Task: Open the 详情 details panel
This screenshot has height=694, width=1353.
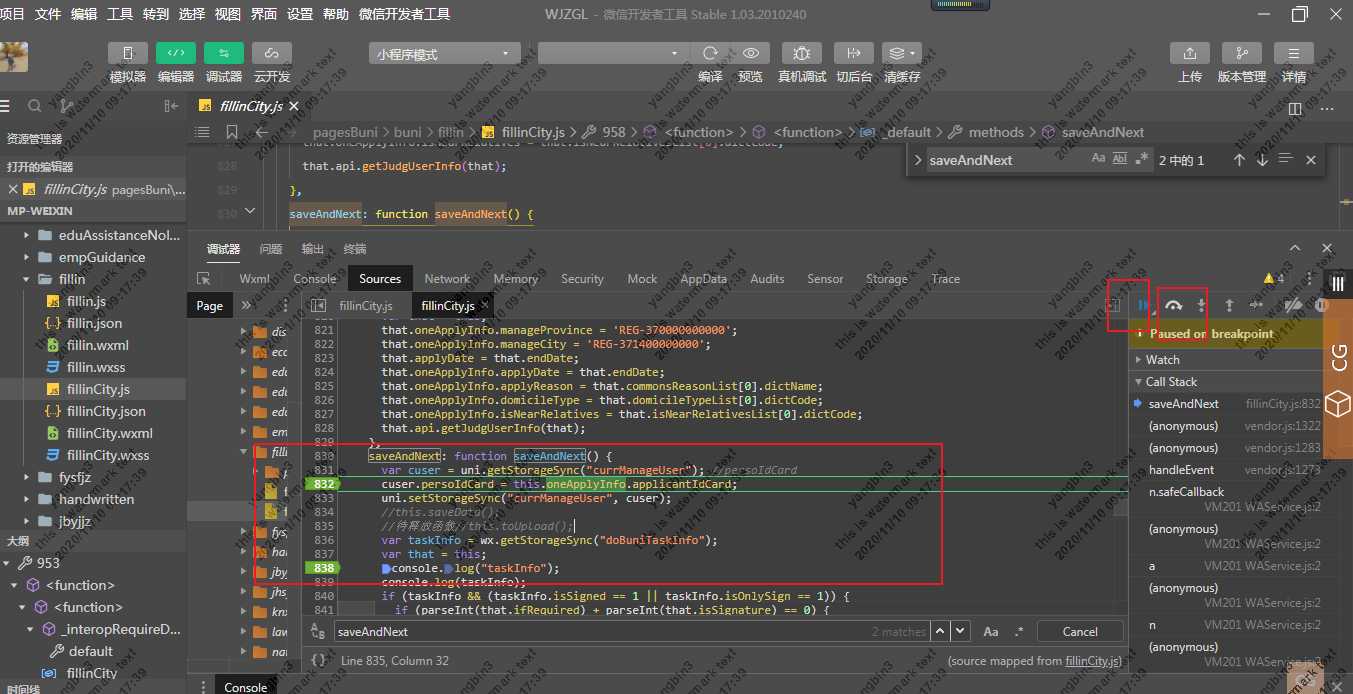Action: (x=1294, y=54)
